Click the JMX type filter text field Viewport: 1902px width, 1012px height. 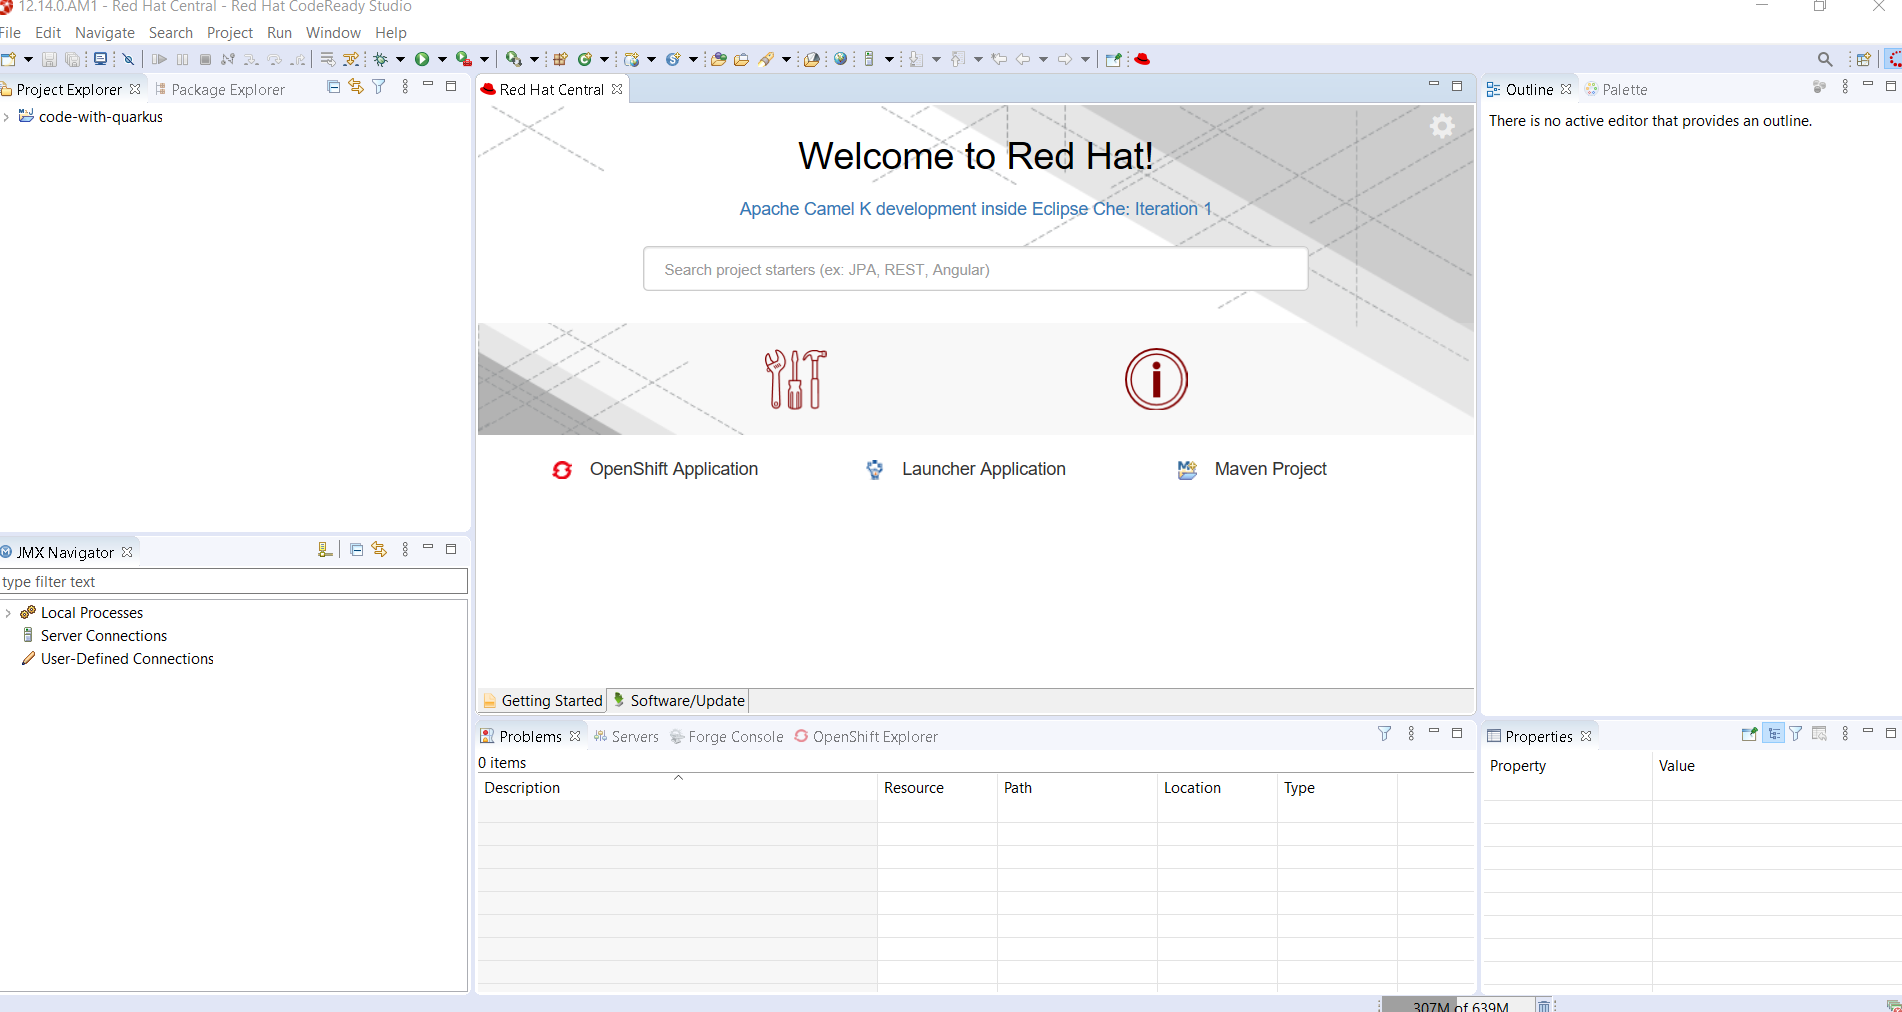tap(234, 582)
